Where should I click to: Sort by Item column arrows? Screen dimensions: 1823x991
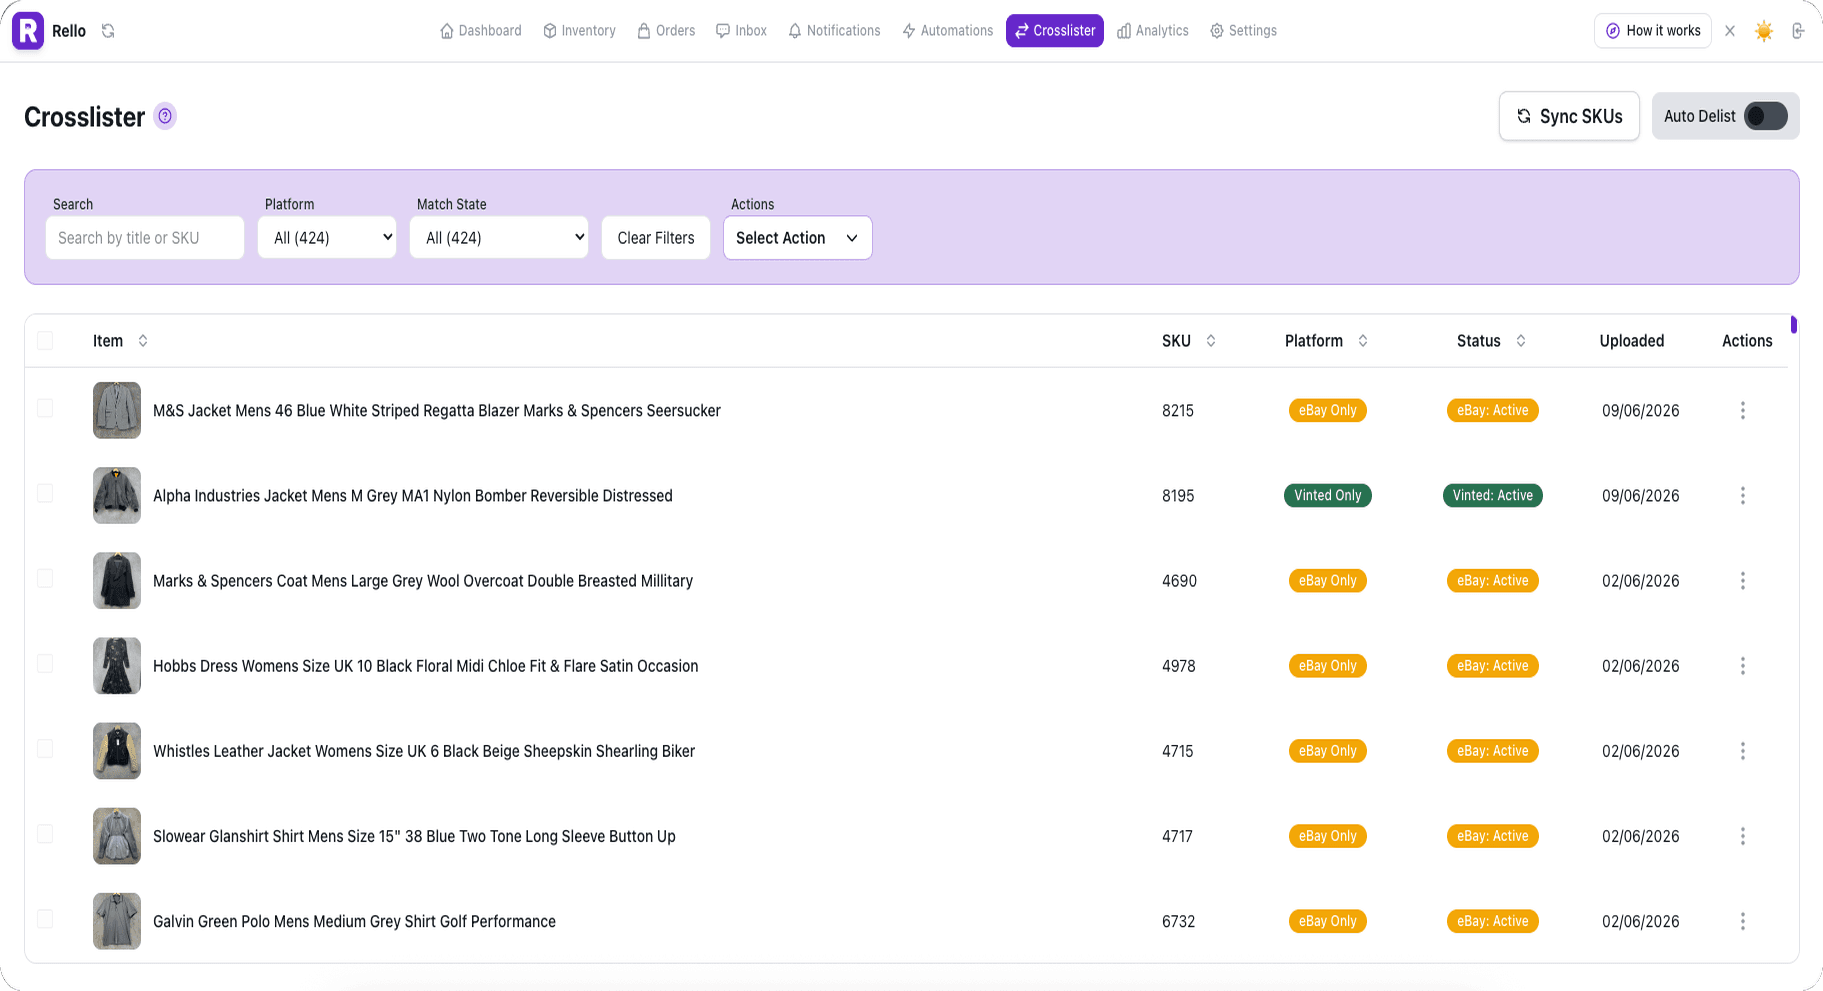pos(143,341)
